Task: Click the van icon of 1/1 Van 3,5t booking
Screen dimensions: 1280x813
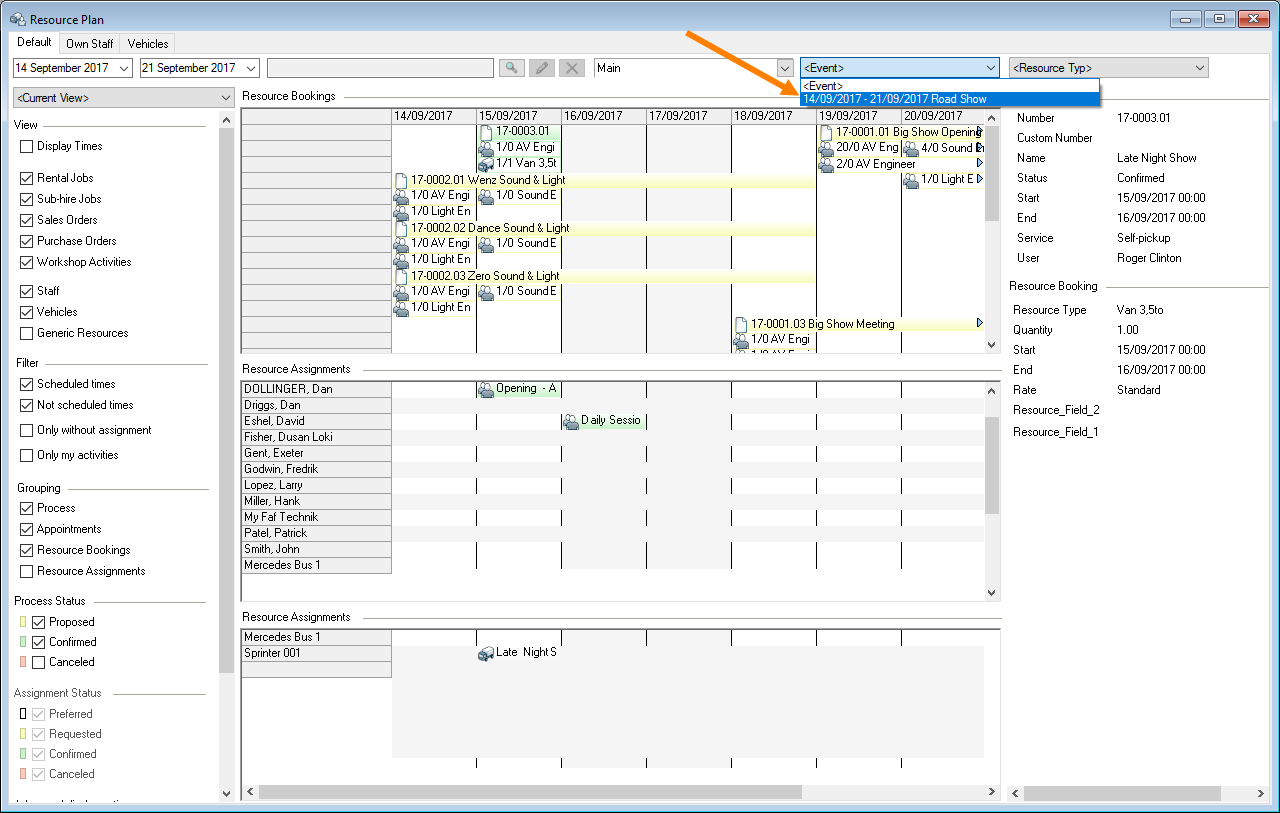Action: [486, 164]
